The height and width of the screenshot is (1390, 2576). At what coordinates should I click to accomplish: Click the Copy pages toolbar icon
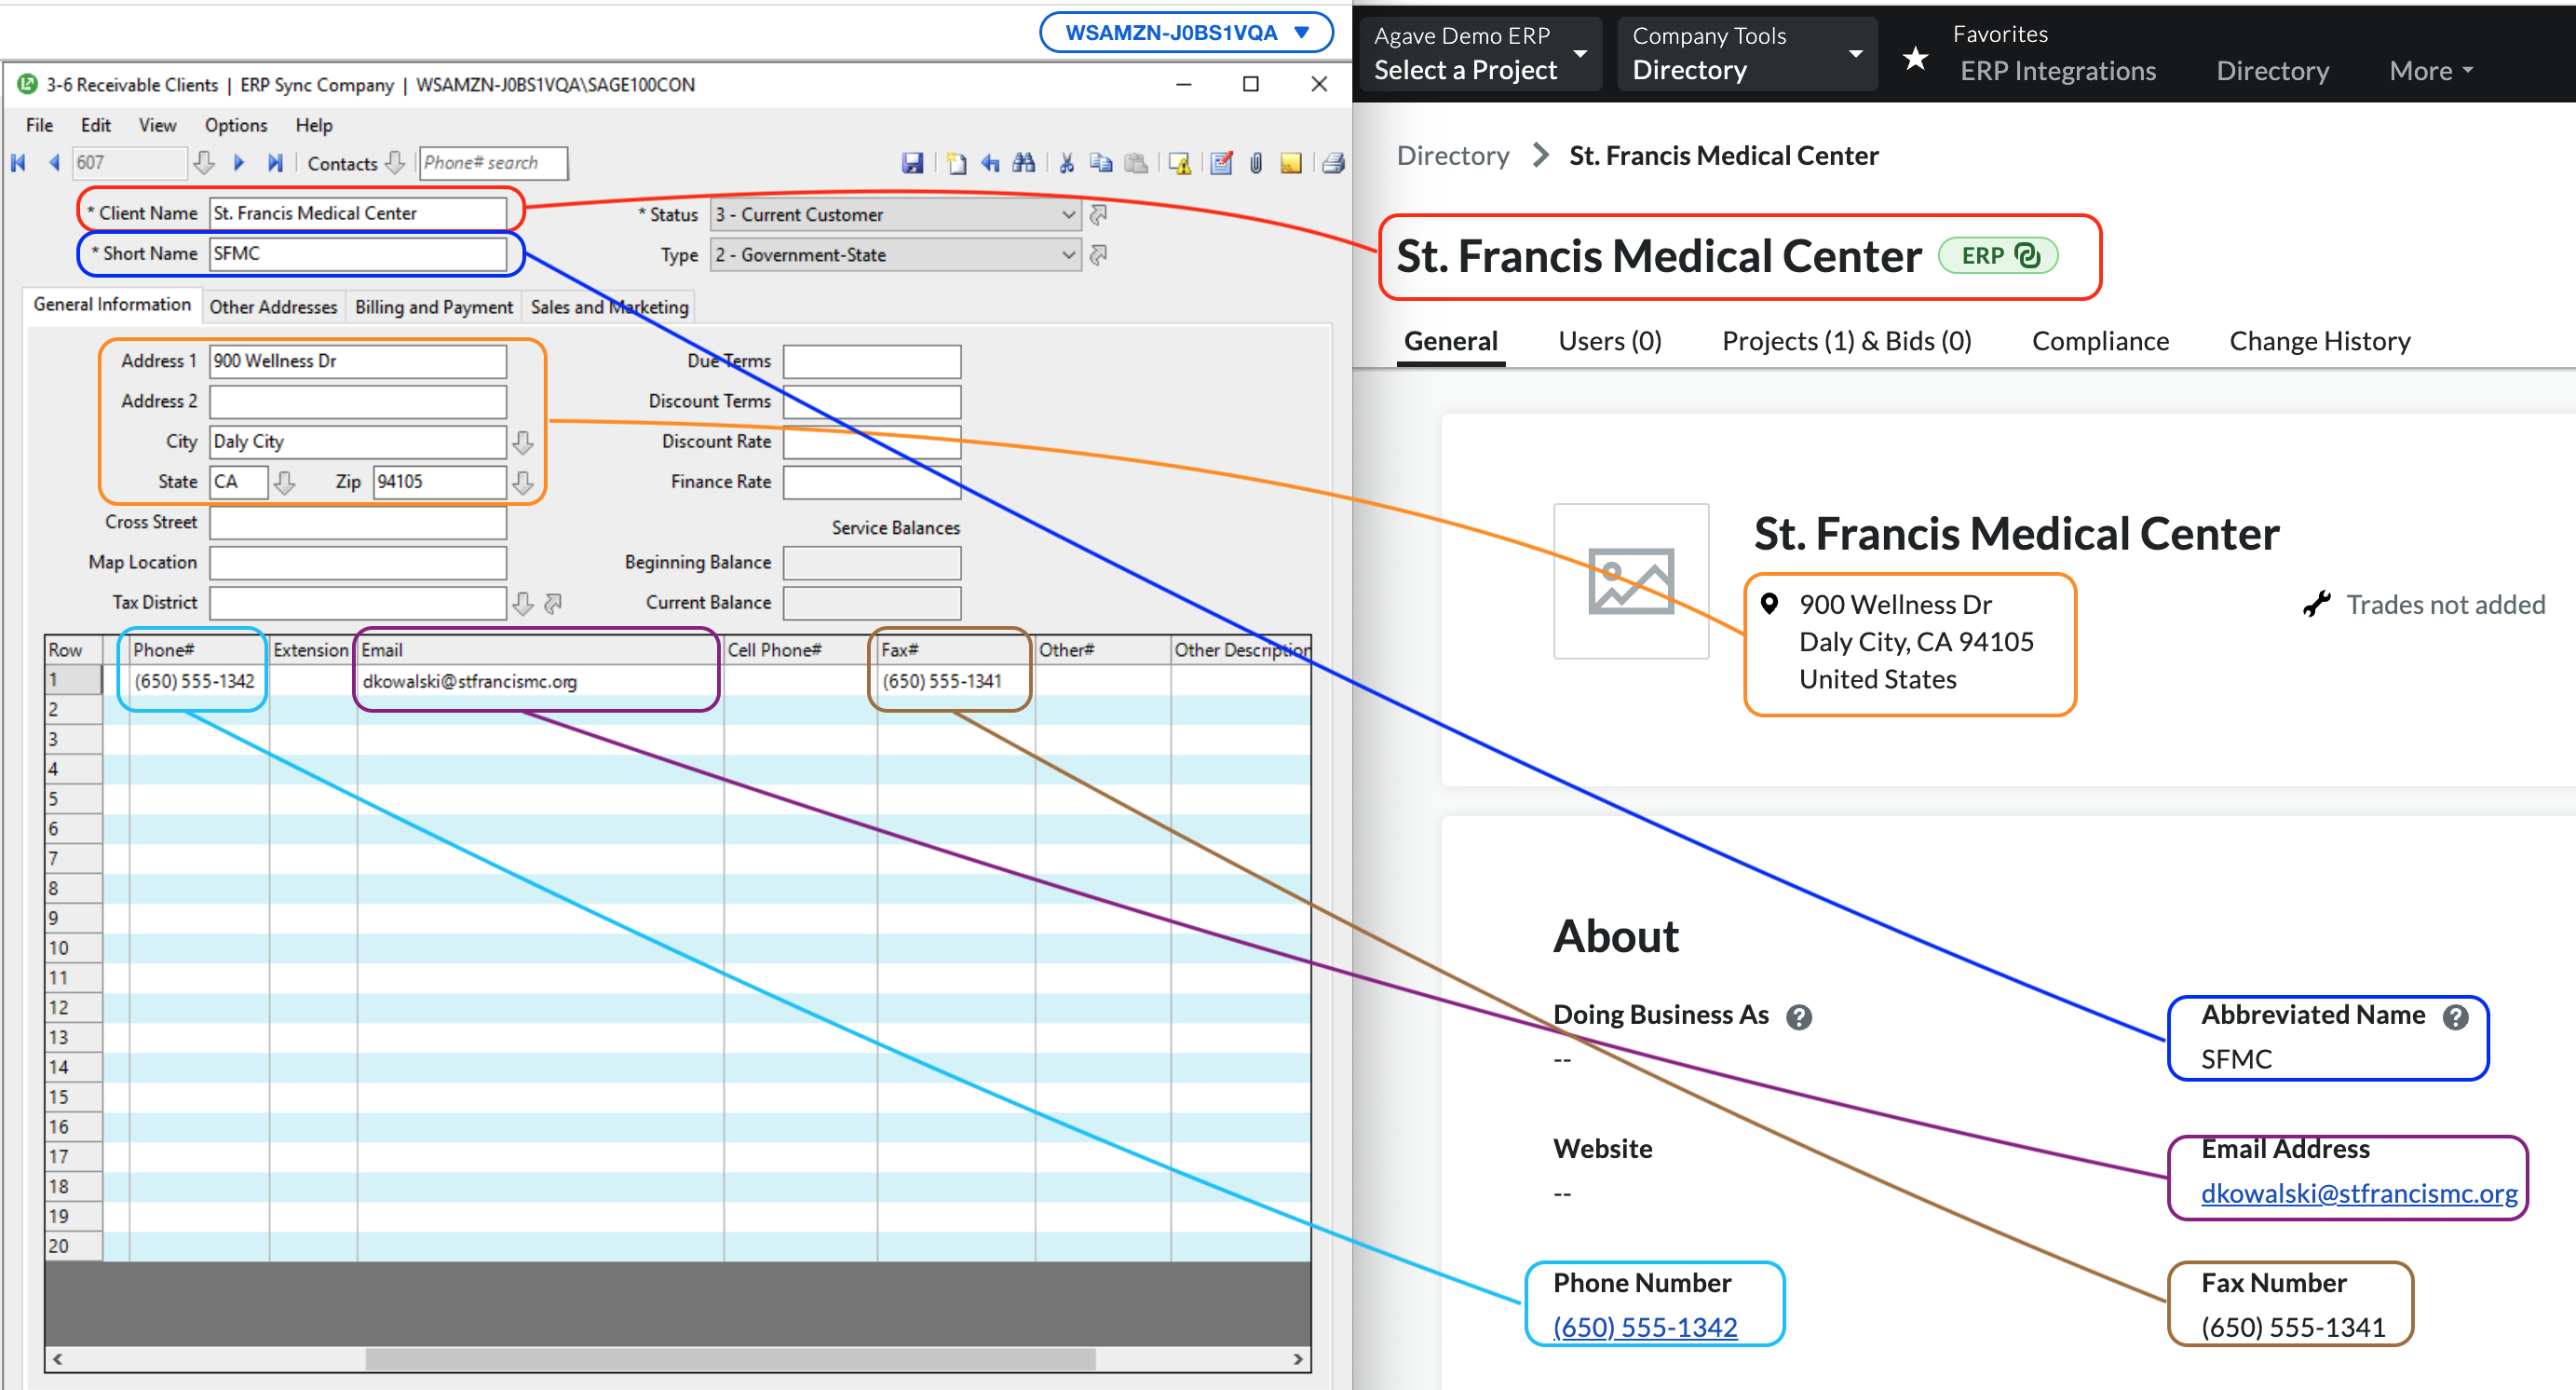coord(1101,163)
